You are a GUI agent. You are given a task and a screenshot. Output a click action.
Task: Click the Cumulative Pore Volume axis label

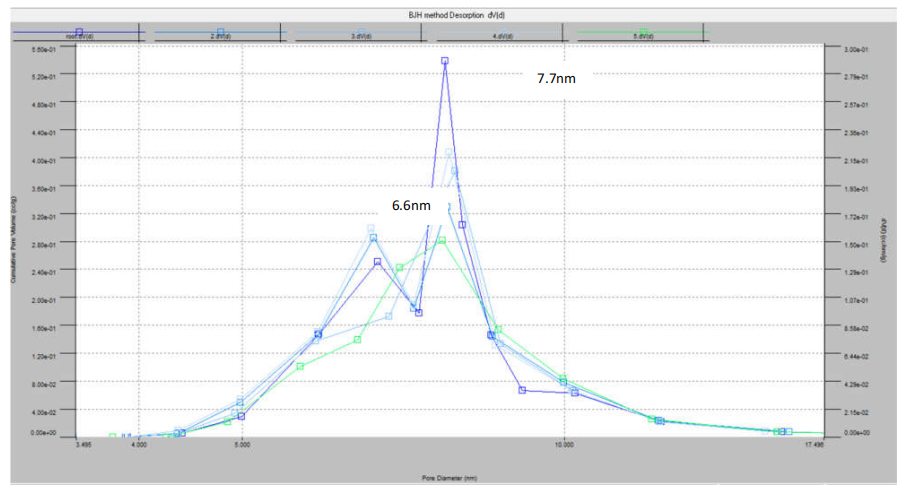point(14,240)
